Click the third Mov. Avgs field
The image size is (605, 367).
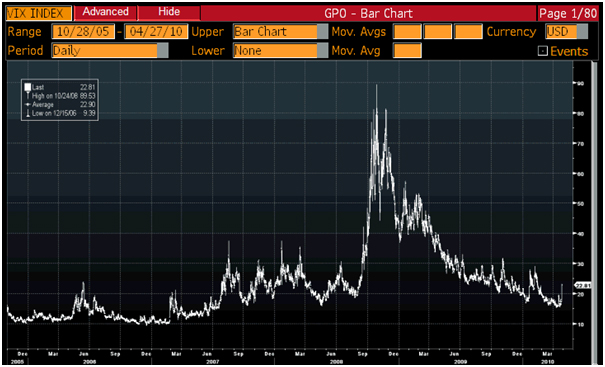coord(468,32)
